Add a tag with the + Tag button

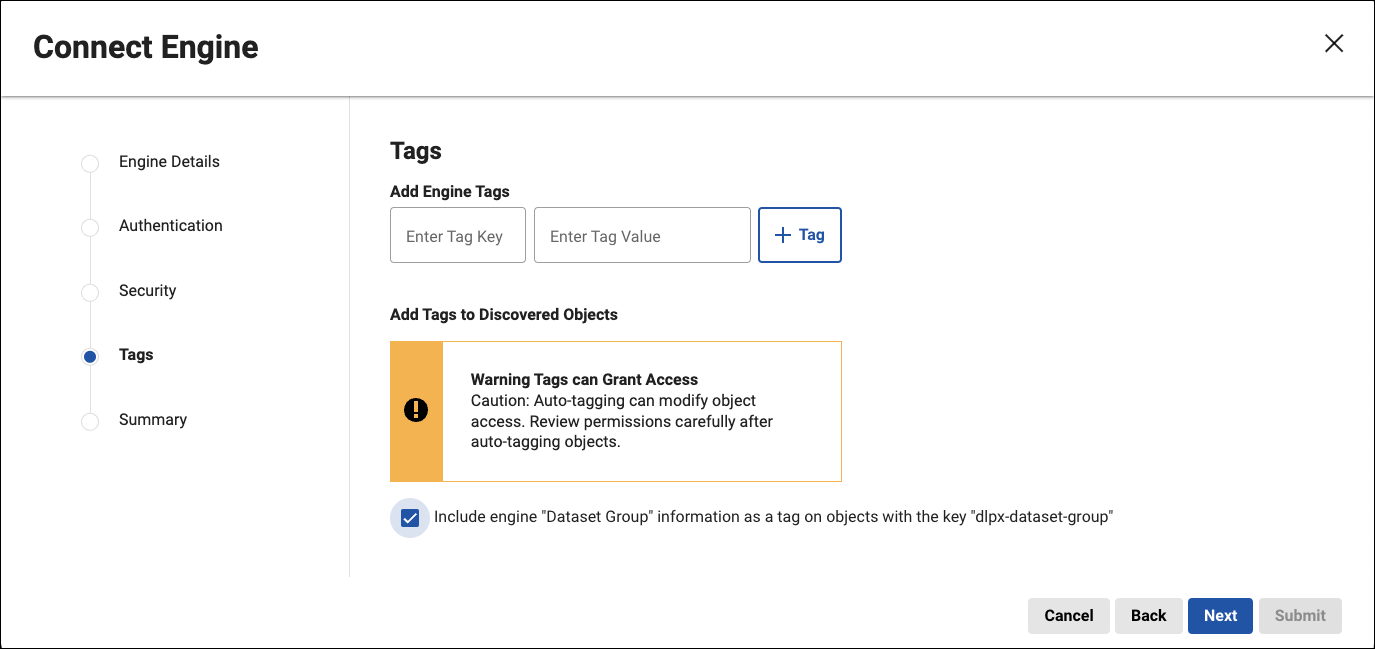tap(800, 235)
